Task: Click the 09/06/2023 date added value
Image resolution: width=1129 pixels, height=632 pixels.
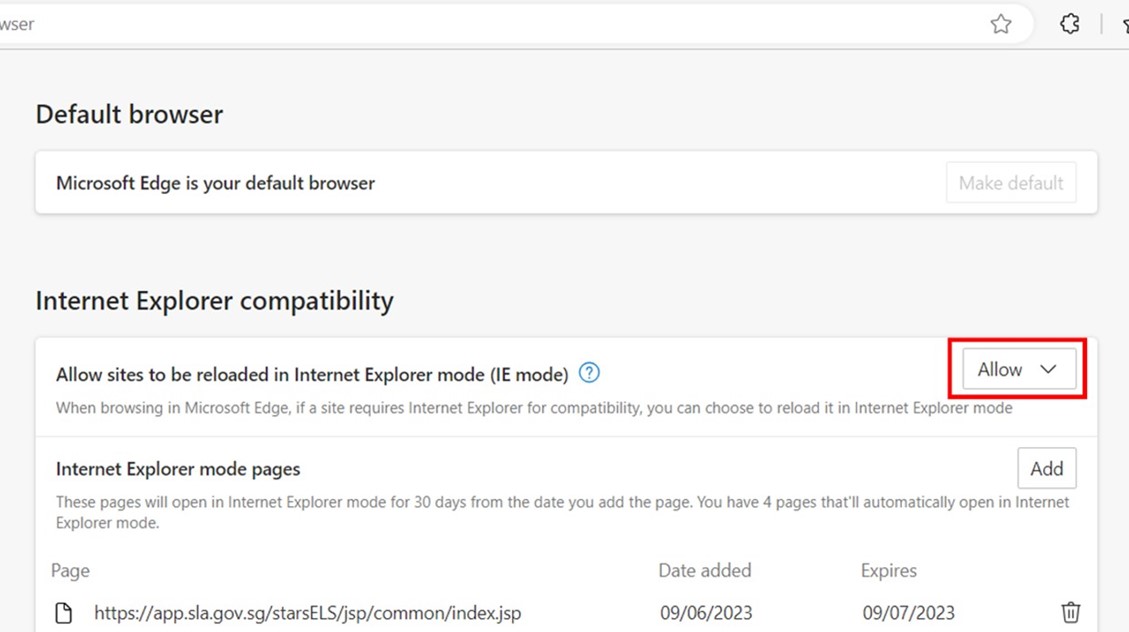Action: pyautogui.click(x=706, y=613)
